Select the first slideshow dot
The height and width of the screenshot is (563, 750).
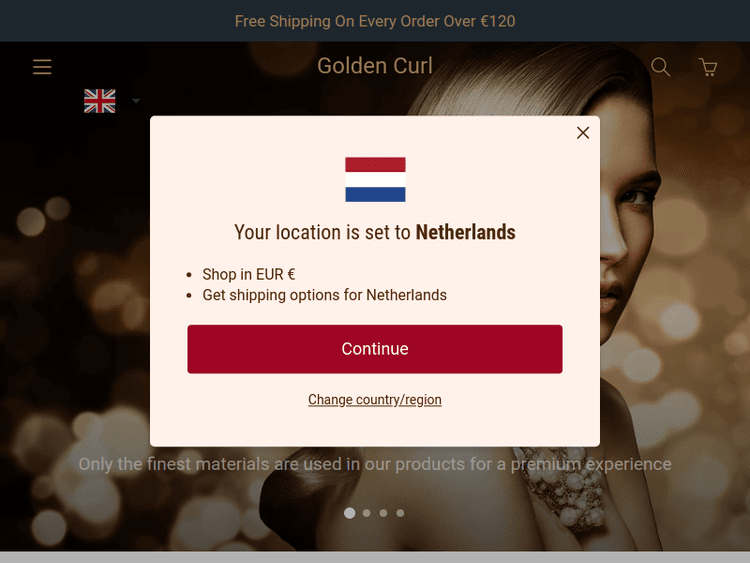pyautogui.click(x=350, y=513)
